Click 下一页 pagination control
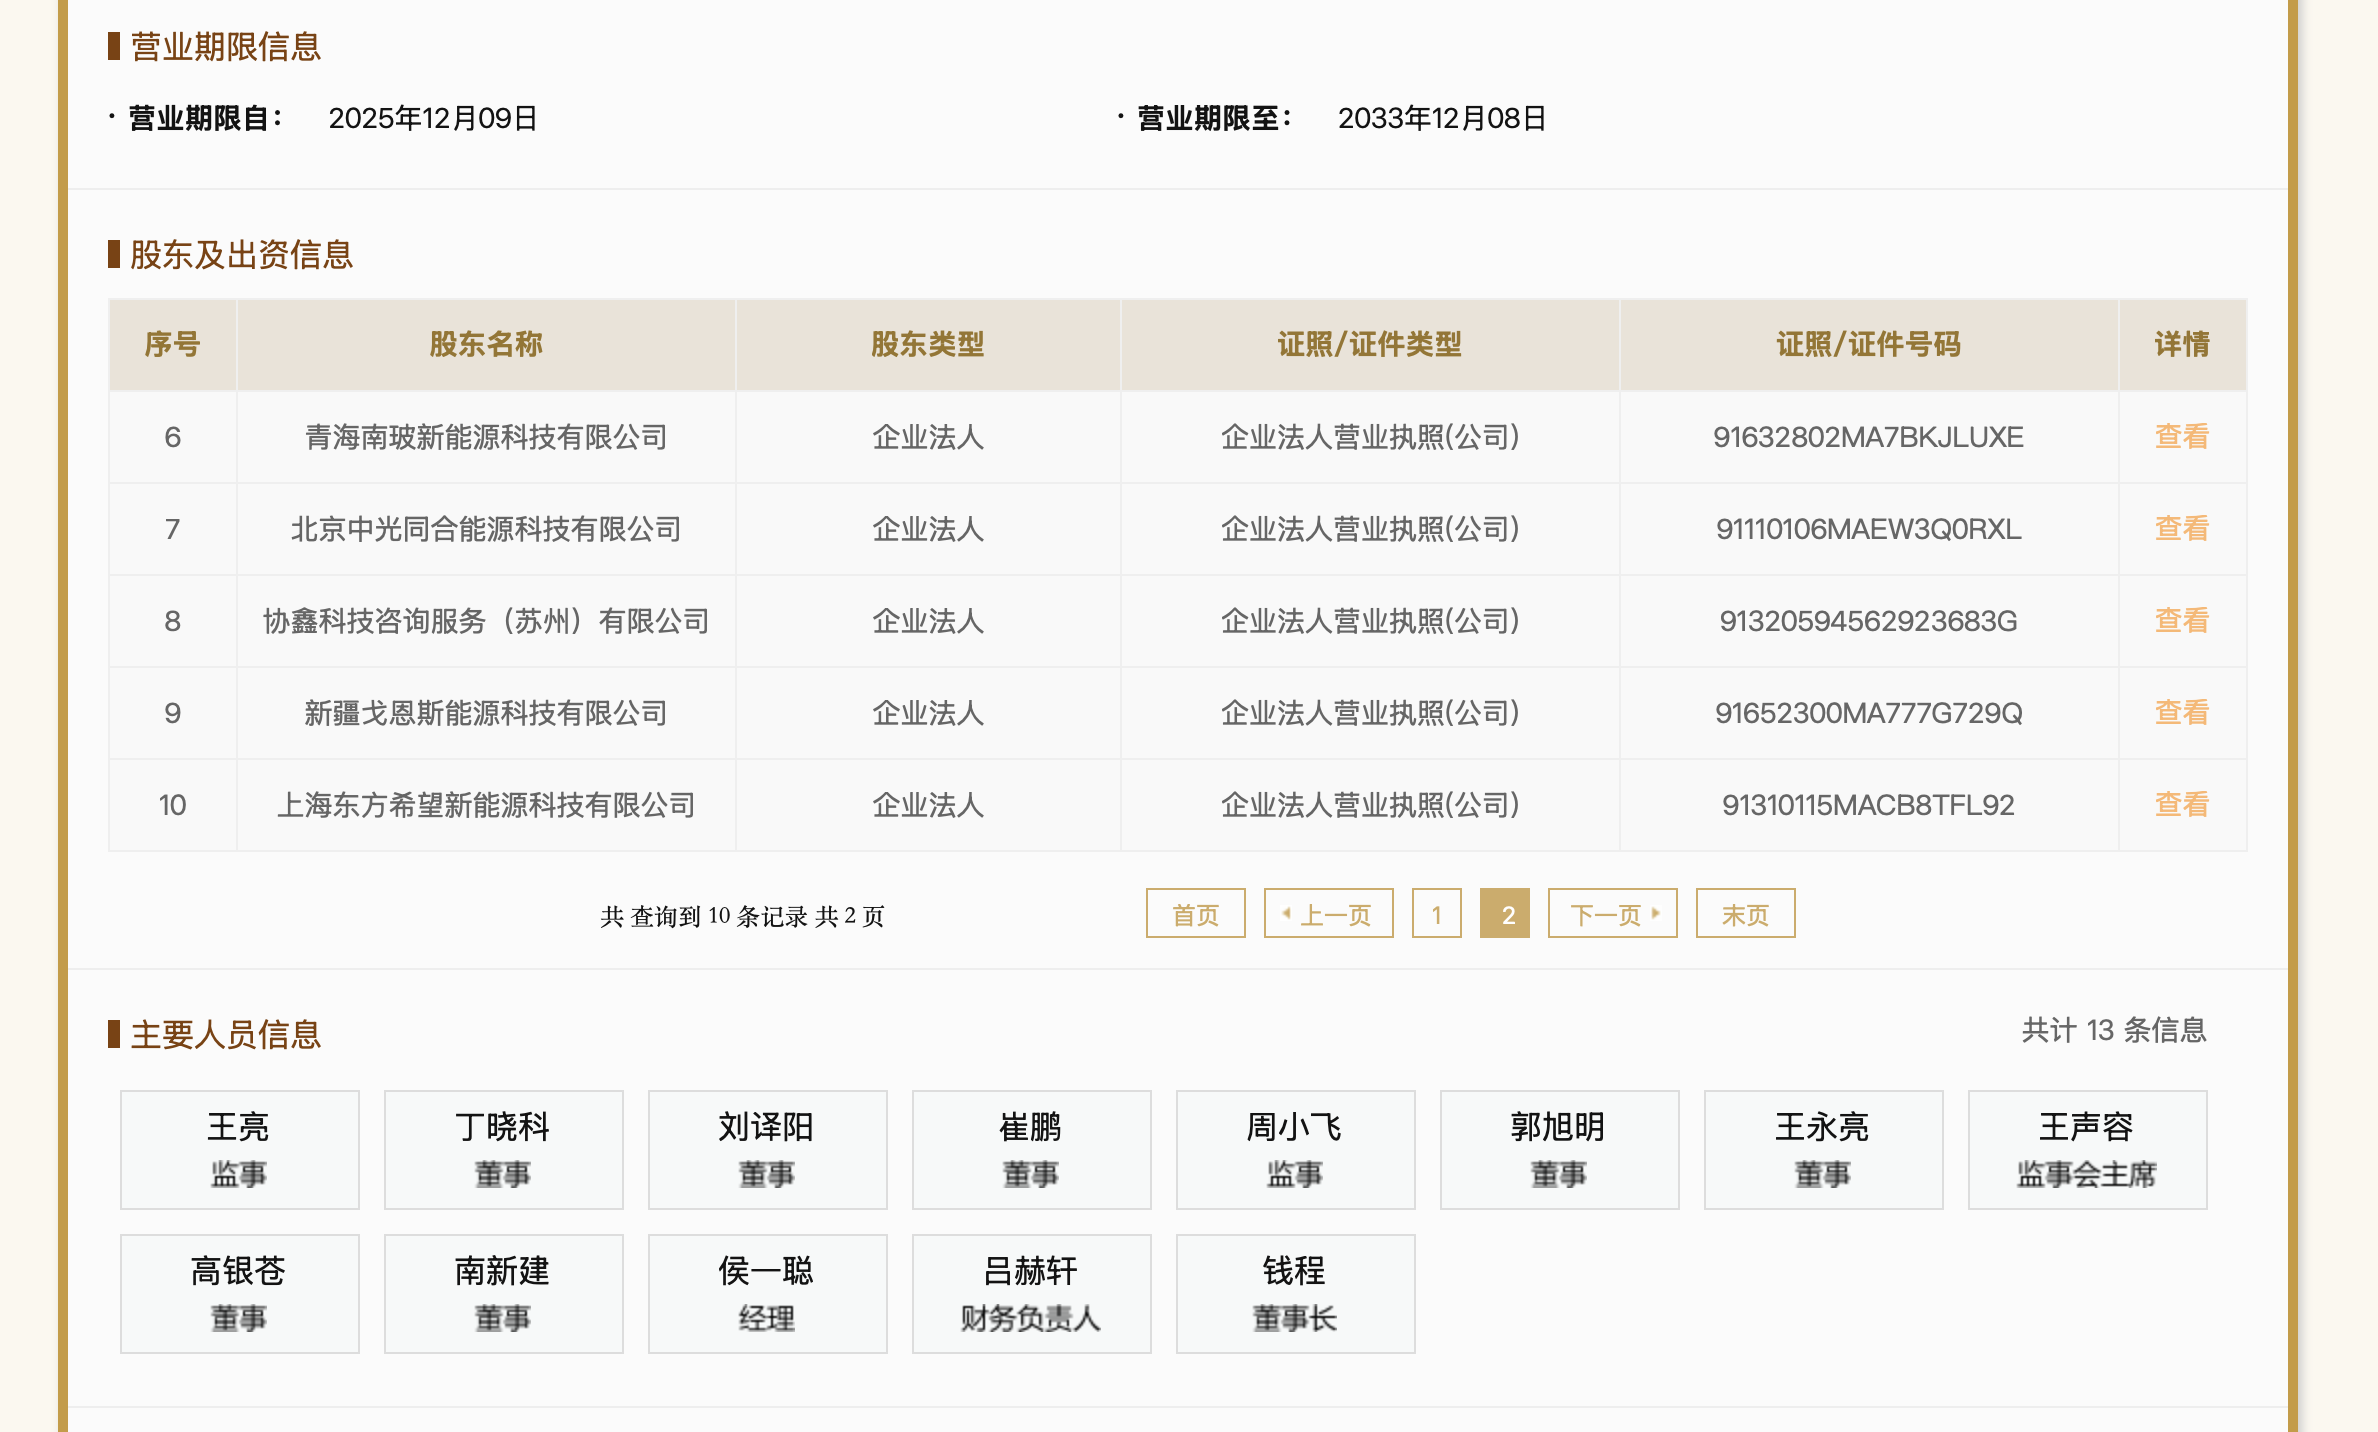Image resolution: width=2378 pixels, height=1432 pixels. pyautogui.click(x=1611, y=913)
